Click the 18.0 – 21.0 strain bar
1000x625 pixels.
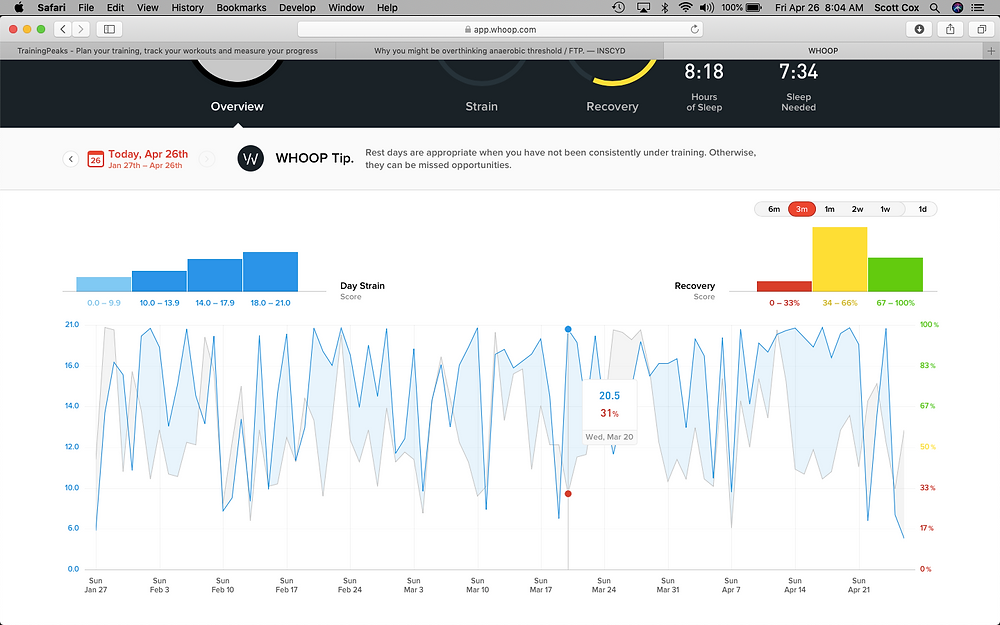270,272
